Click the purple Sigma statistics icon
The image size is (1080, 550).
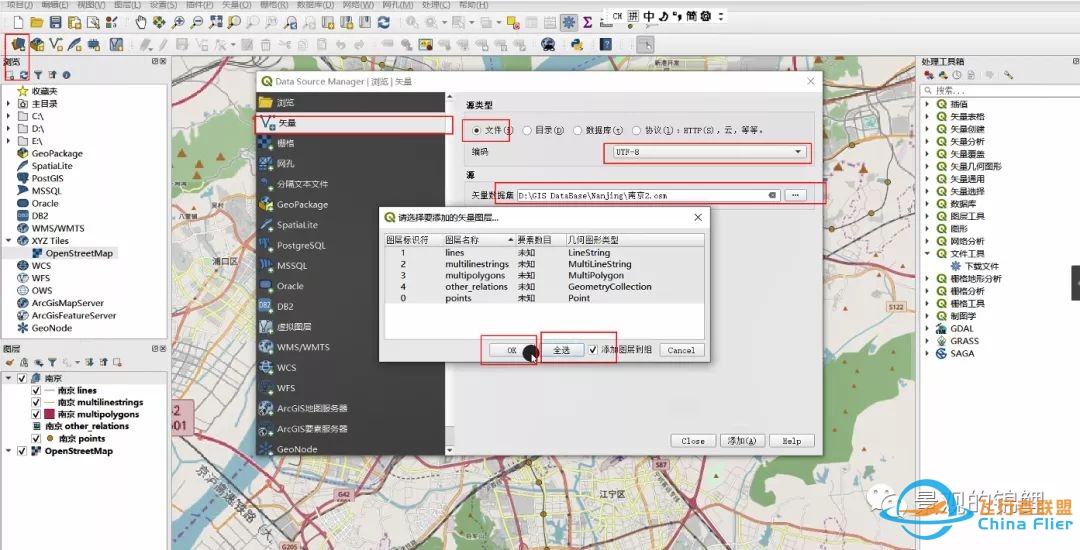tap(587, 23)
